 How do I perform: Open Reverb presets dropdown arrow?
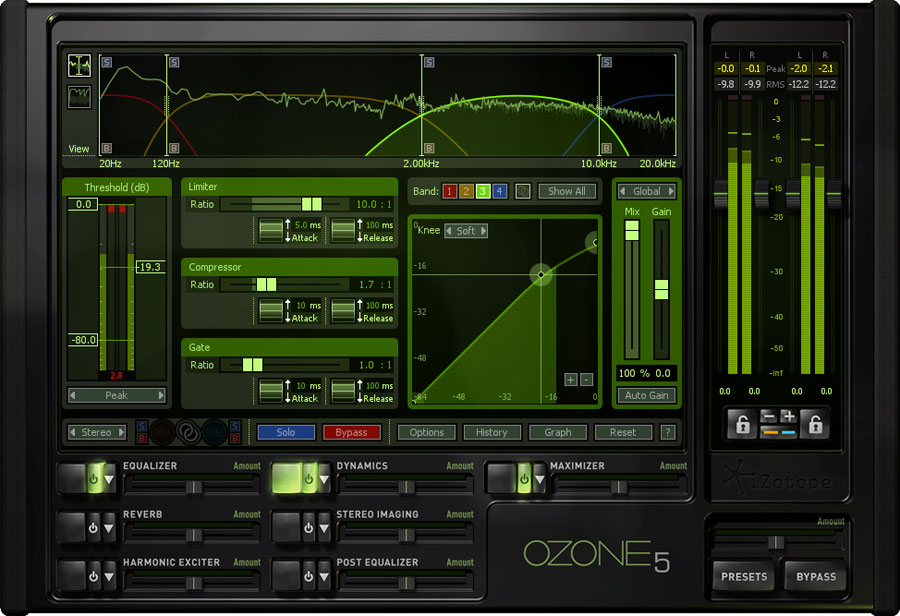(x=109, y=528)
